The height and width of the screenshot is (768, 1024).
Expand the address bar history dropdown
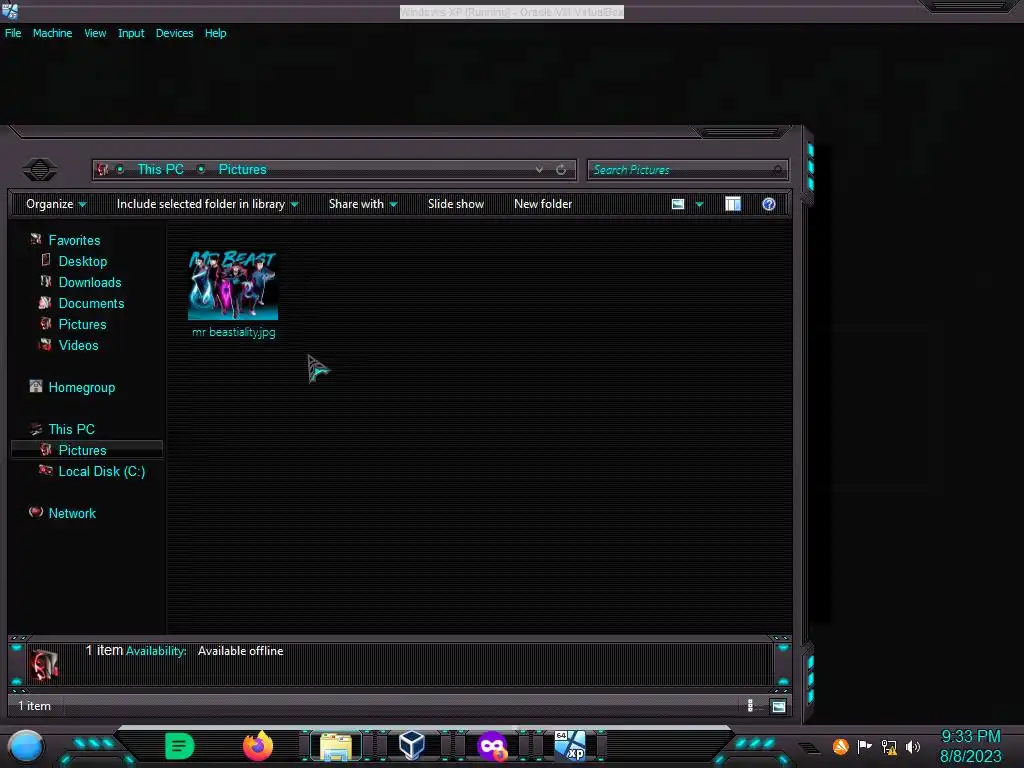(x=539, y=170)
